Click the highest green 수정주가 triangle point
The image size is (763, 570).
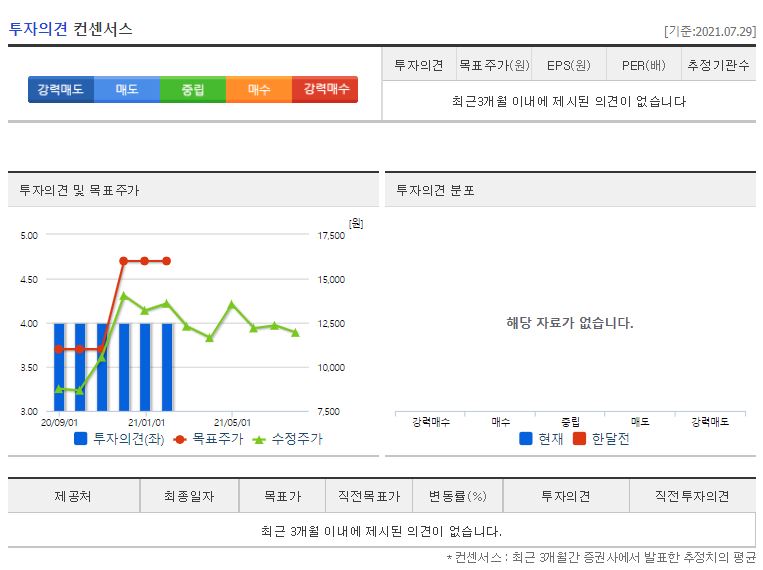pos(124,295)
